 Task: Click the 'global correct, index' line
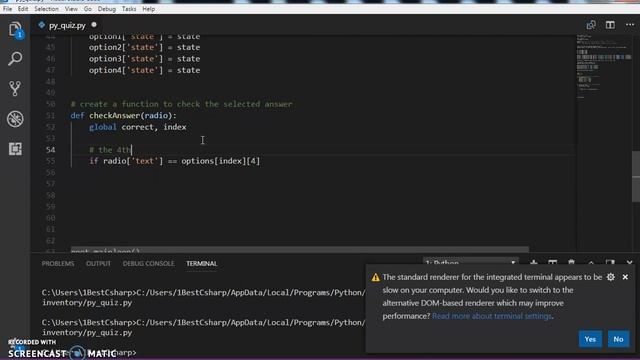(x=138, y=127)
